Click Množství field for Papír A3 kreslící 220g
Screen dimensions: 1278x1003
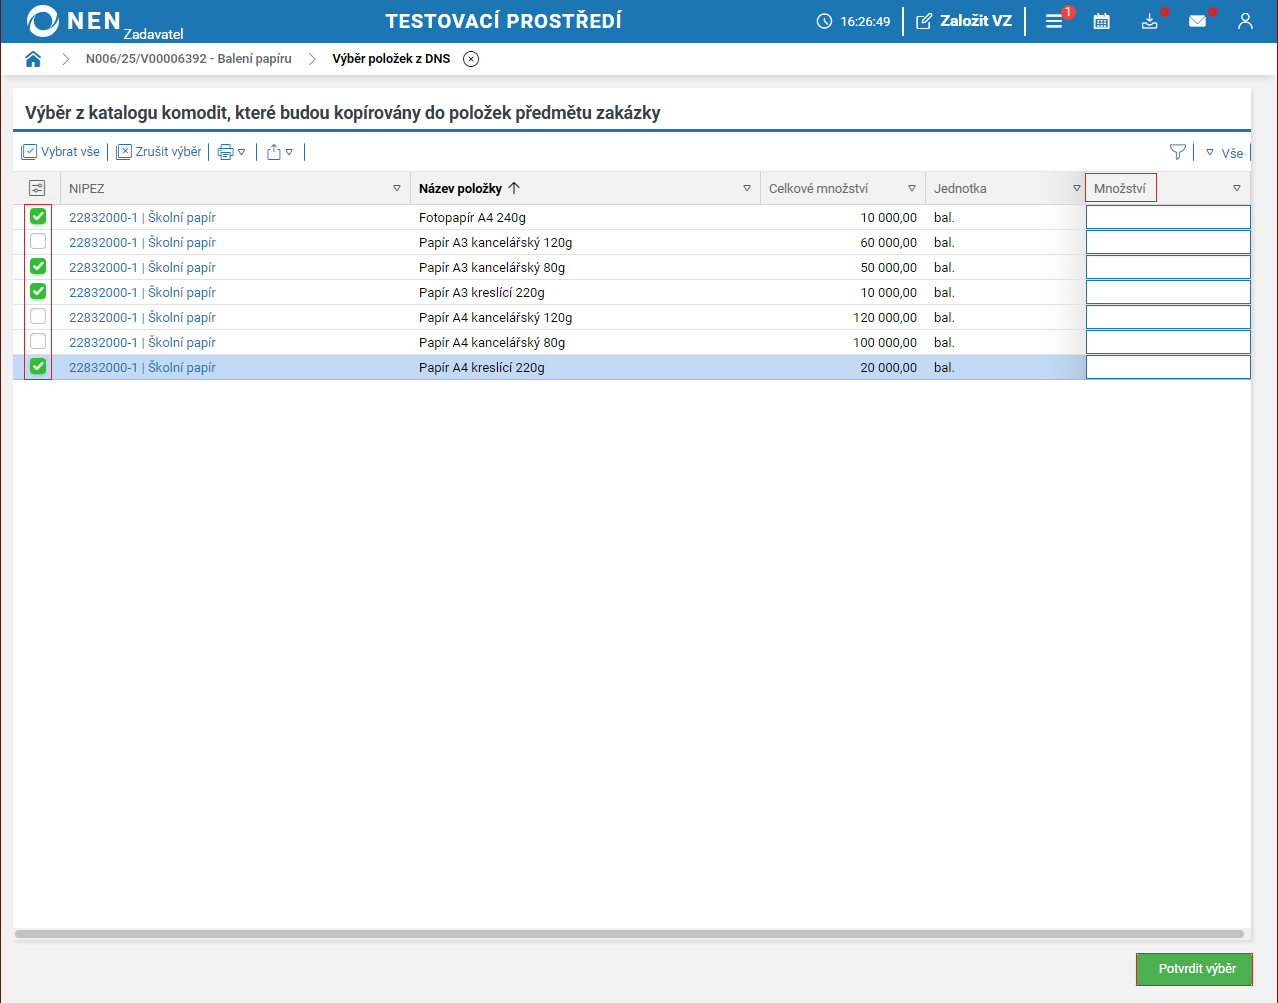[1167, 292]
